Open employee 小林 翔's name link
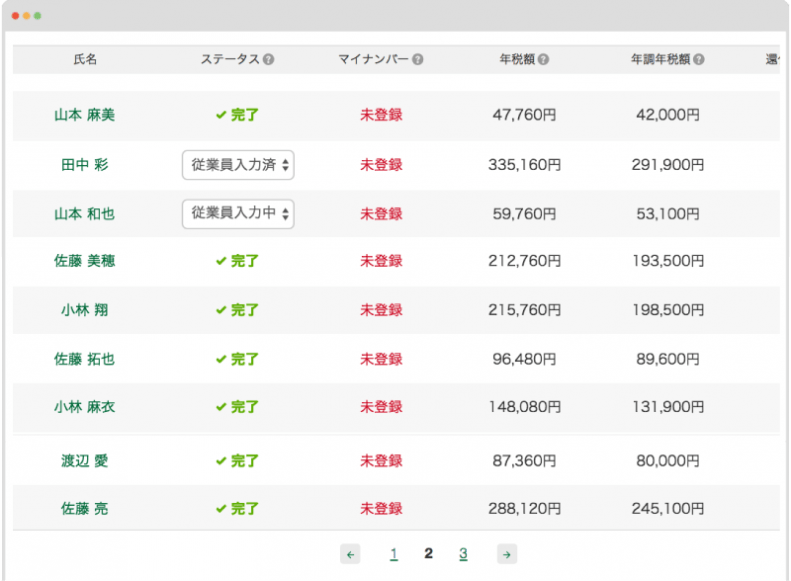This screenshot has height=581, width=791. [x=84, y=310]
